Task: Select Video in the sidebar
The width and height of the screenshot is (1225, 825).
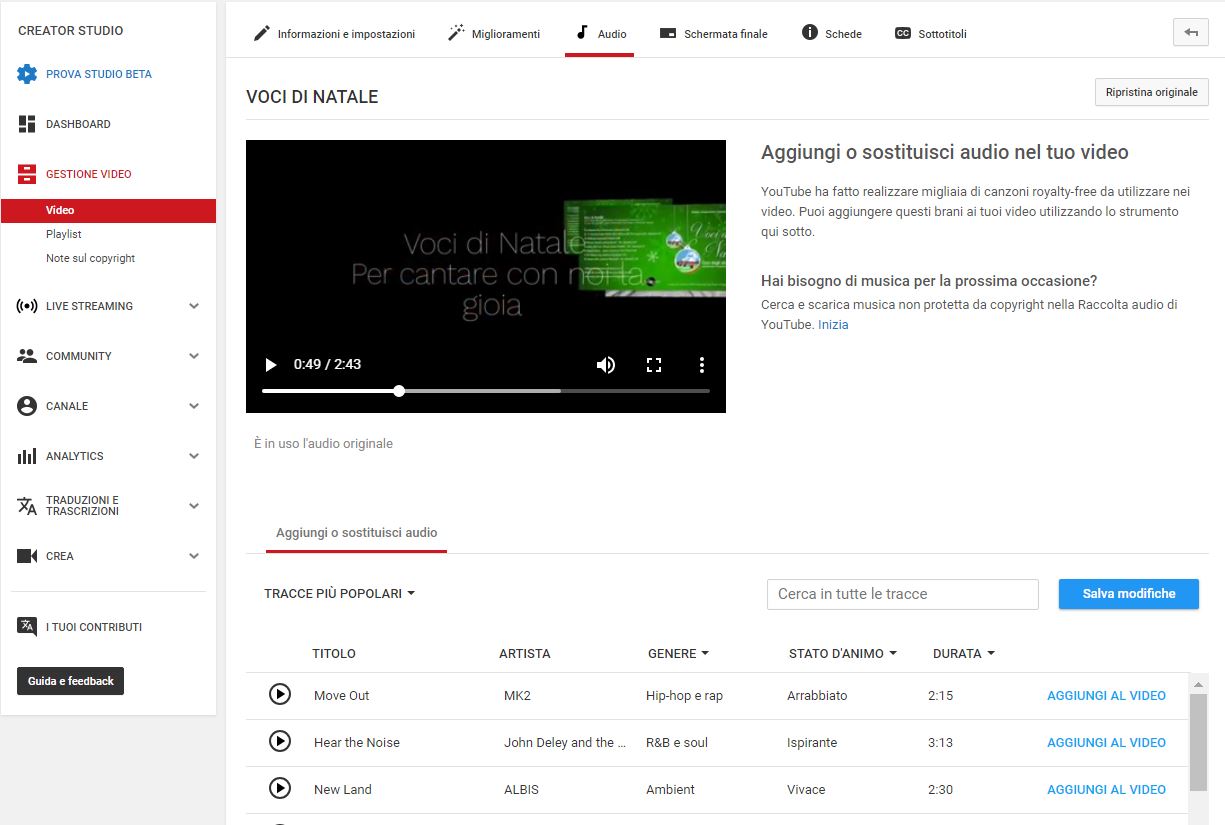Action: (109, 210)
